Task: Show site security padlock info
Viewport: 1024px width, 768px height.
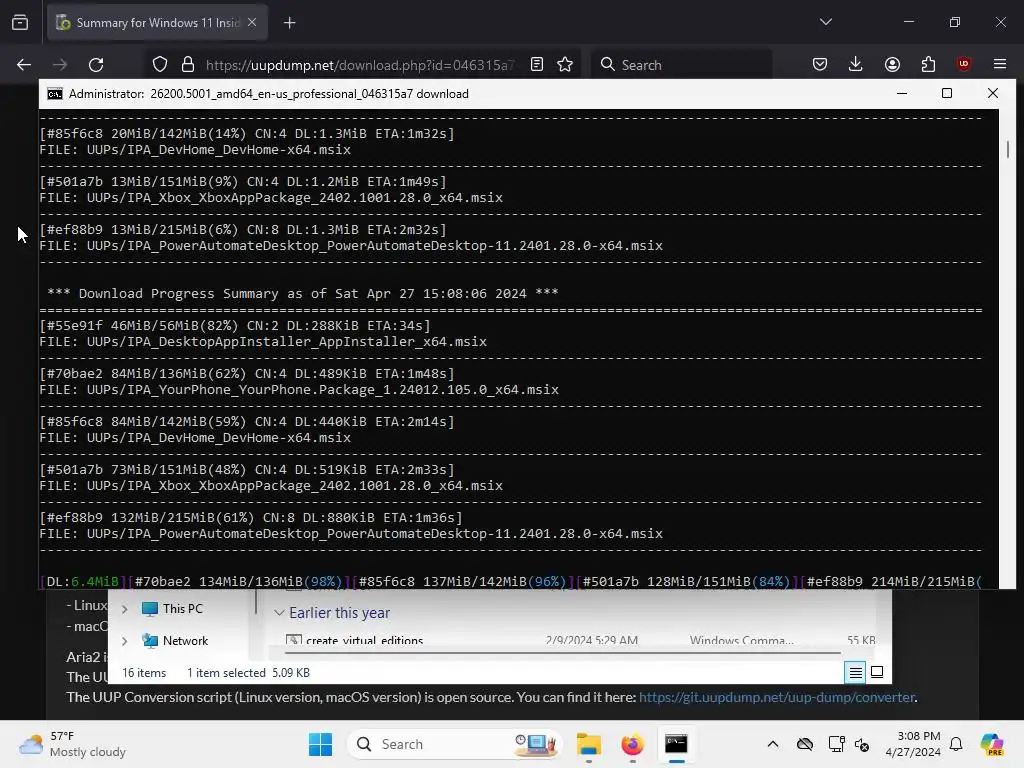Action: coord(188,65)
